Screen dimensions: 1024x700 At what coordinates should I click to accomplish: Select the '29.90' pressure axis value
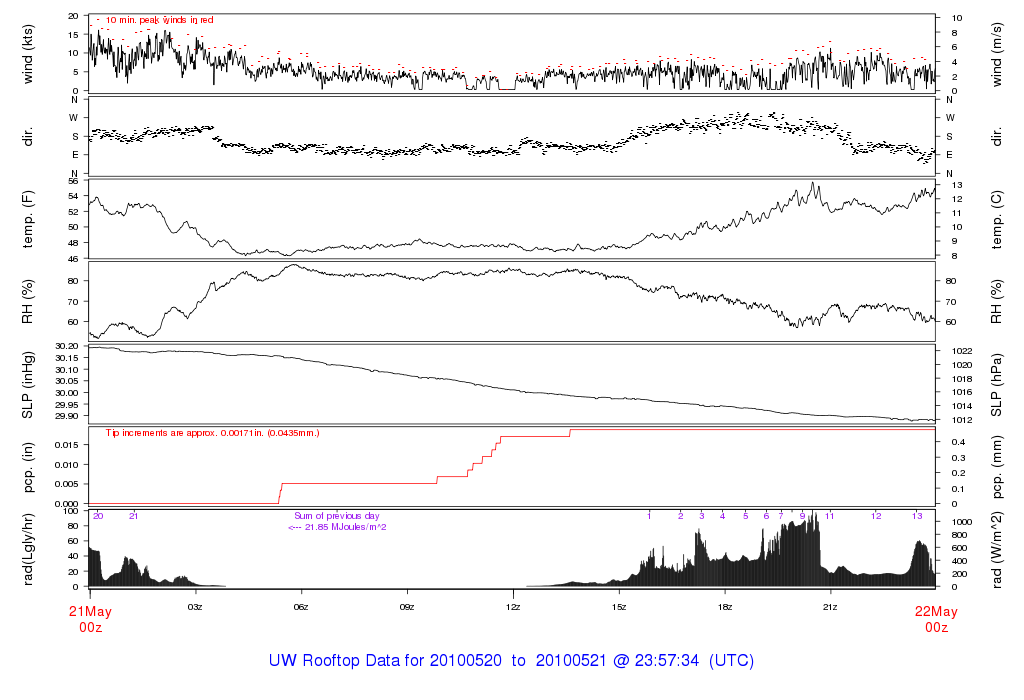[x=68, y=416]
